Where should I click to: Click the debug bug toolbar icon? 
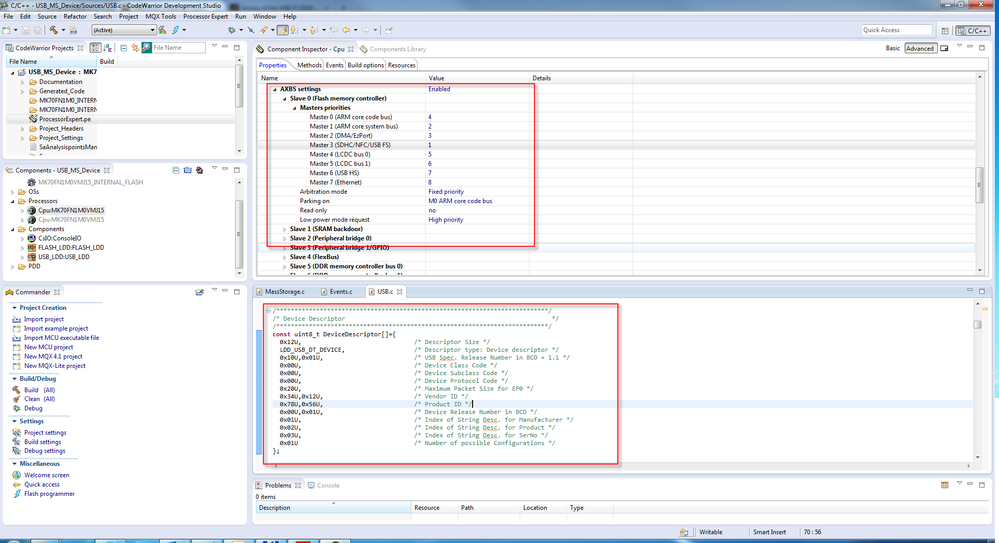(232, 30)
